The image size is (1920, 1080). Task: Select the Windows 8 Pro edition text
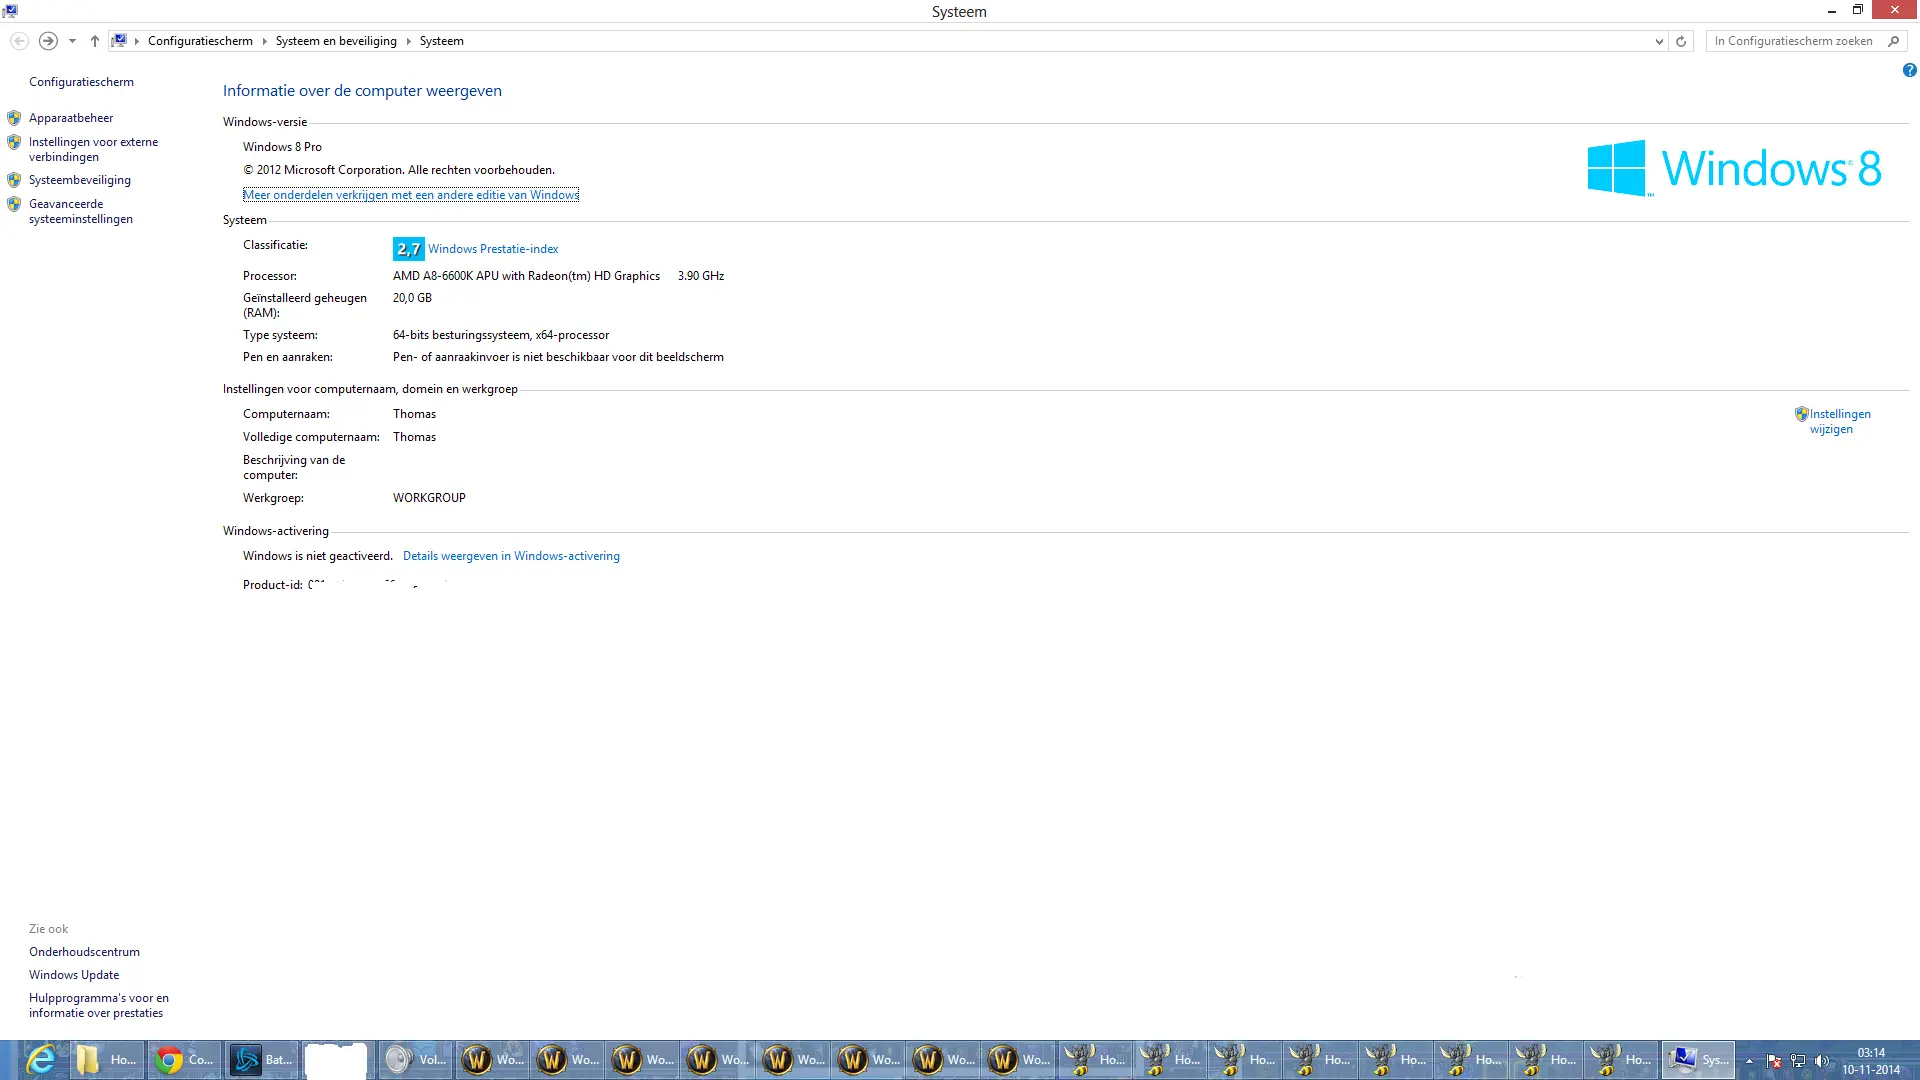(282, 147)
